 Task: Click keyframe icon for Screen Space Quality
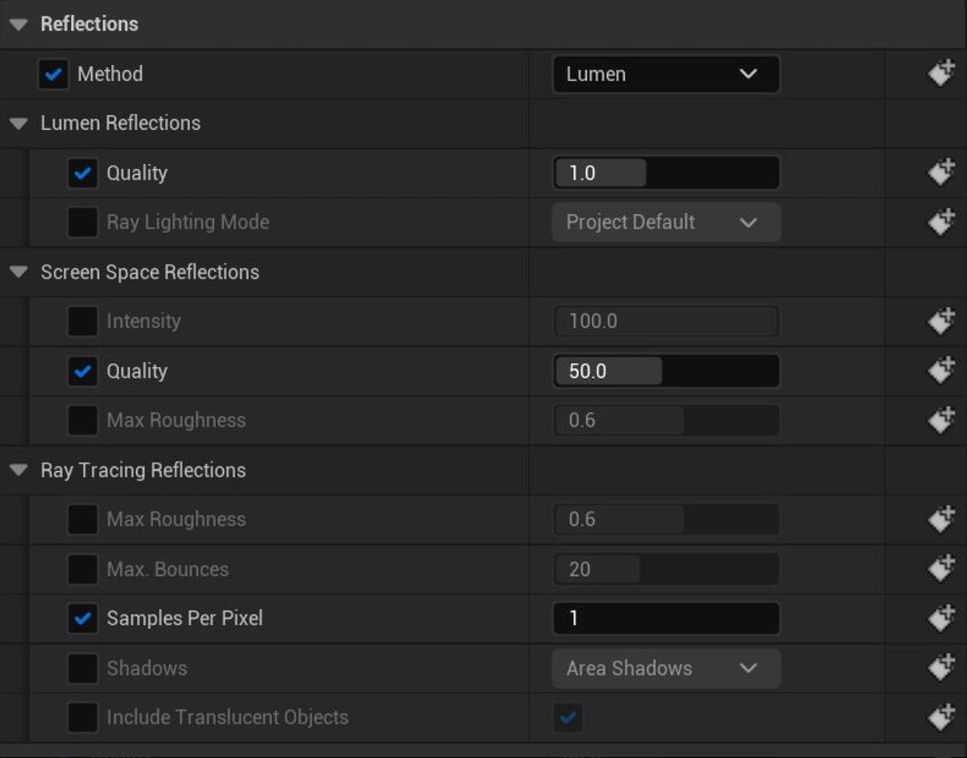(x=942, y=371)
